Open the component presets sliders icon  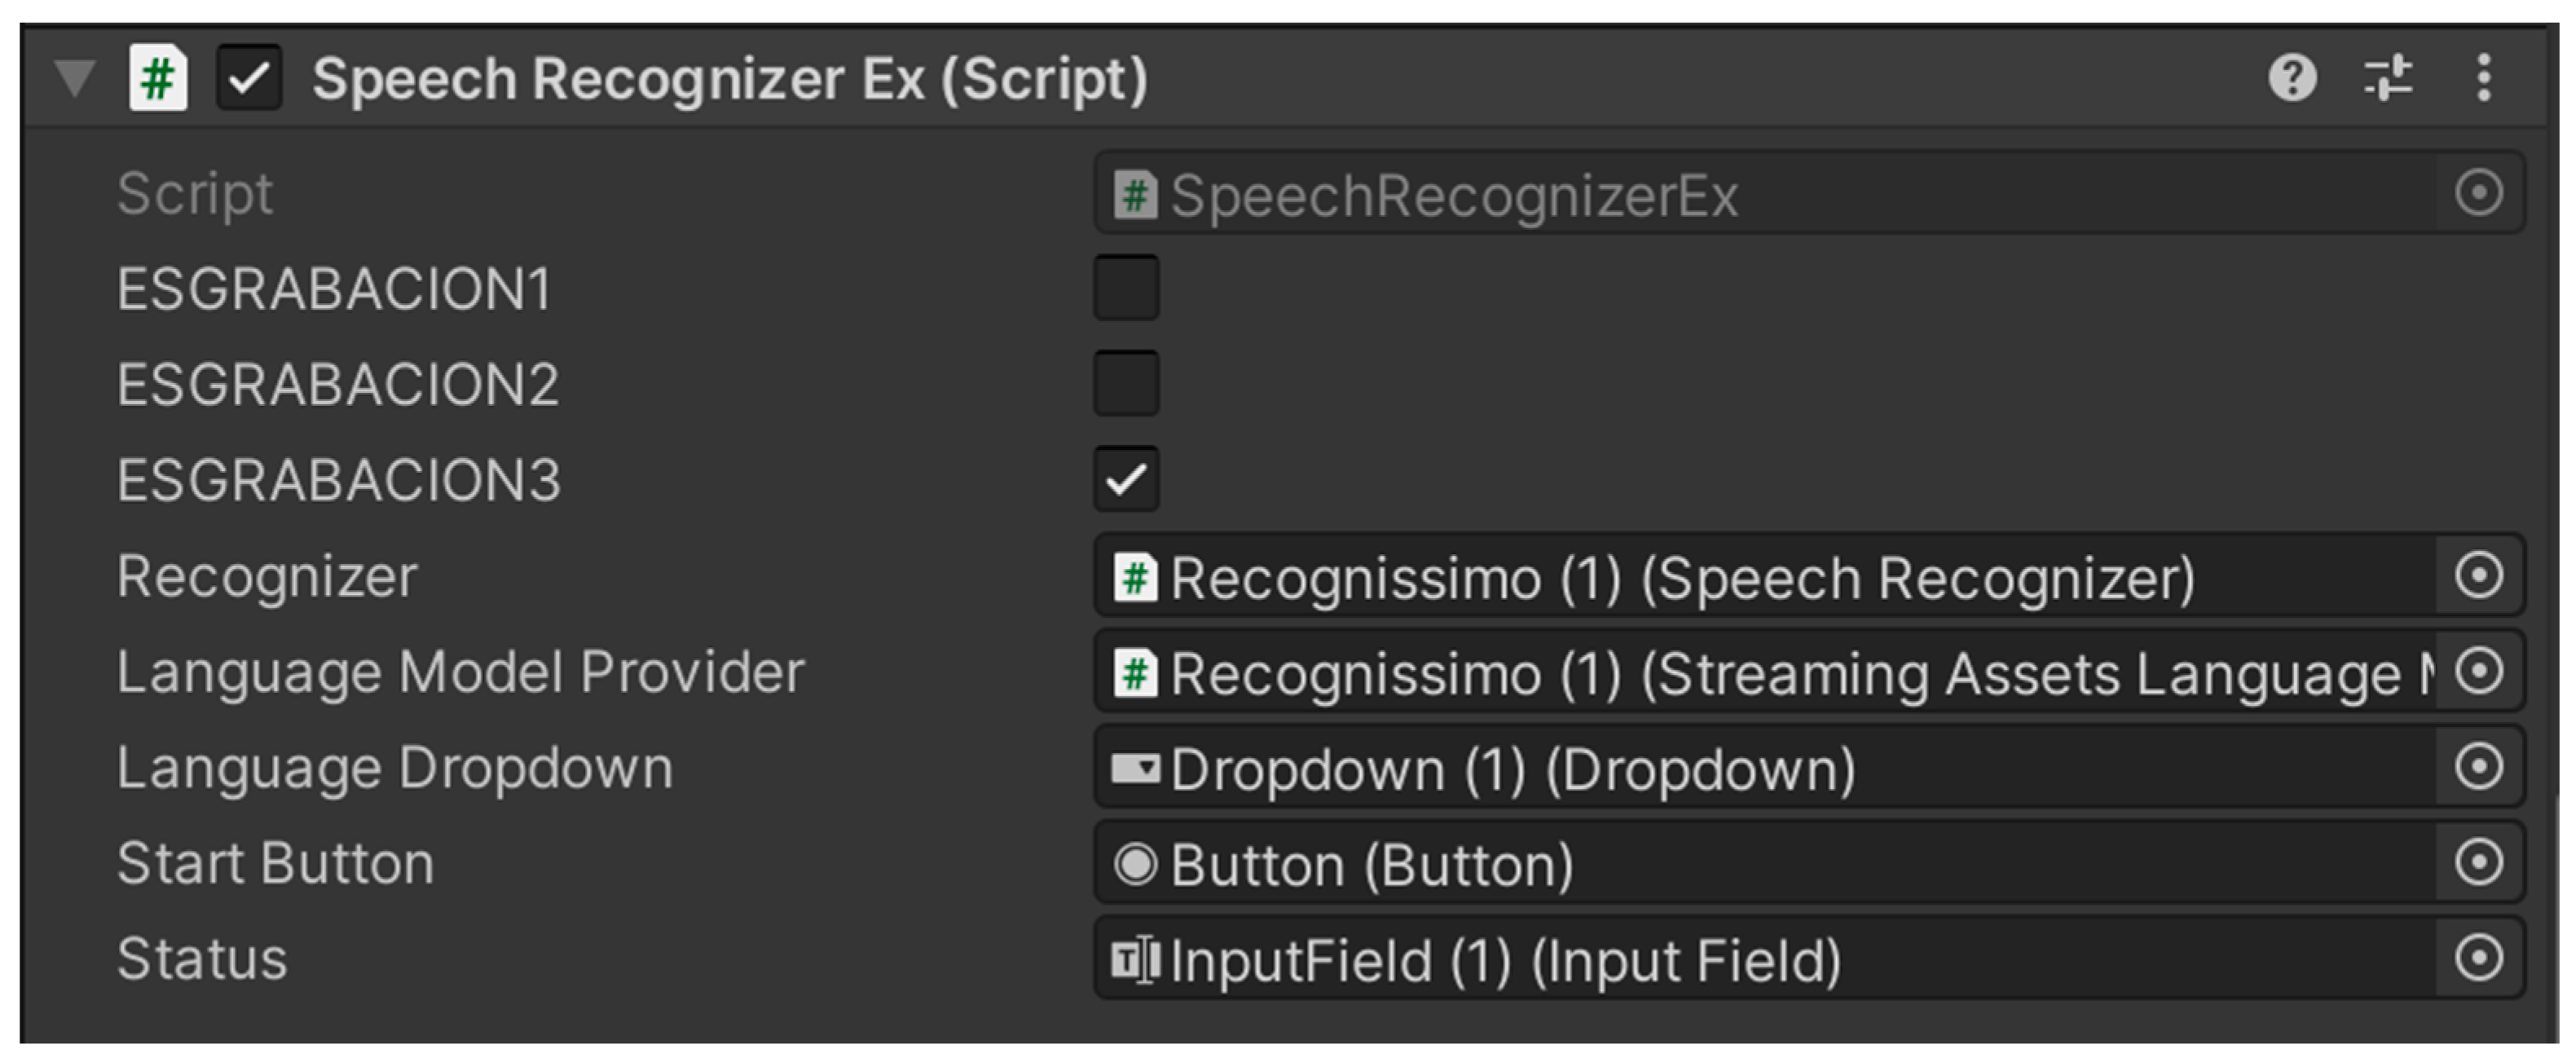pyautogui.click(x=2388, y=78)
